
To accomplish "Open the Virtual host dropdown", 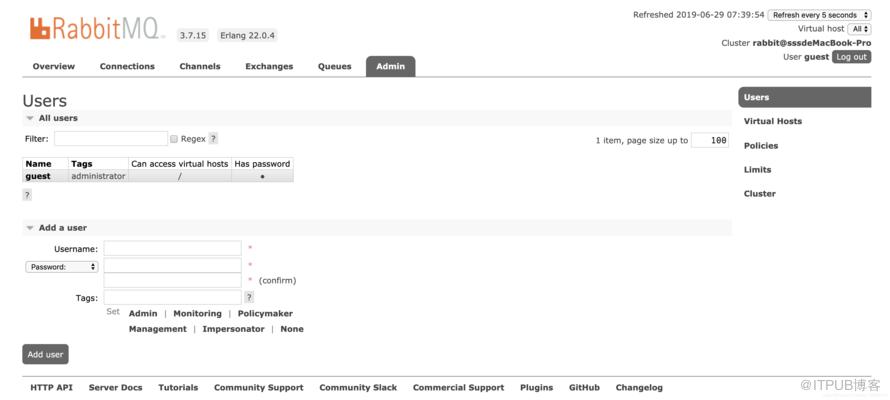I will [859, 29].
